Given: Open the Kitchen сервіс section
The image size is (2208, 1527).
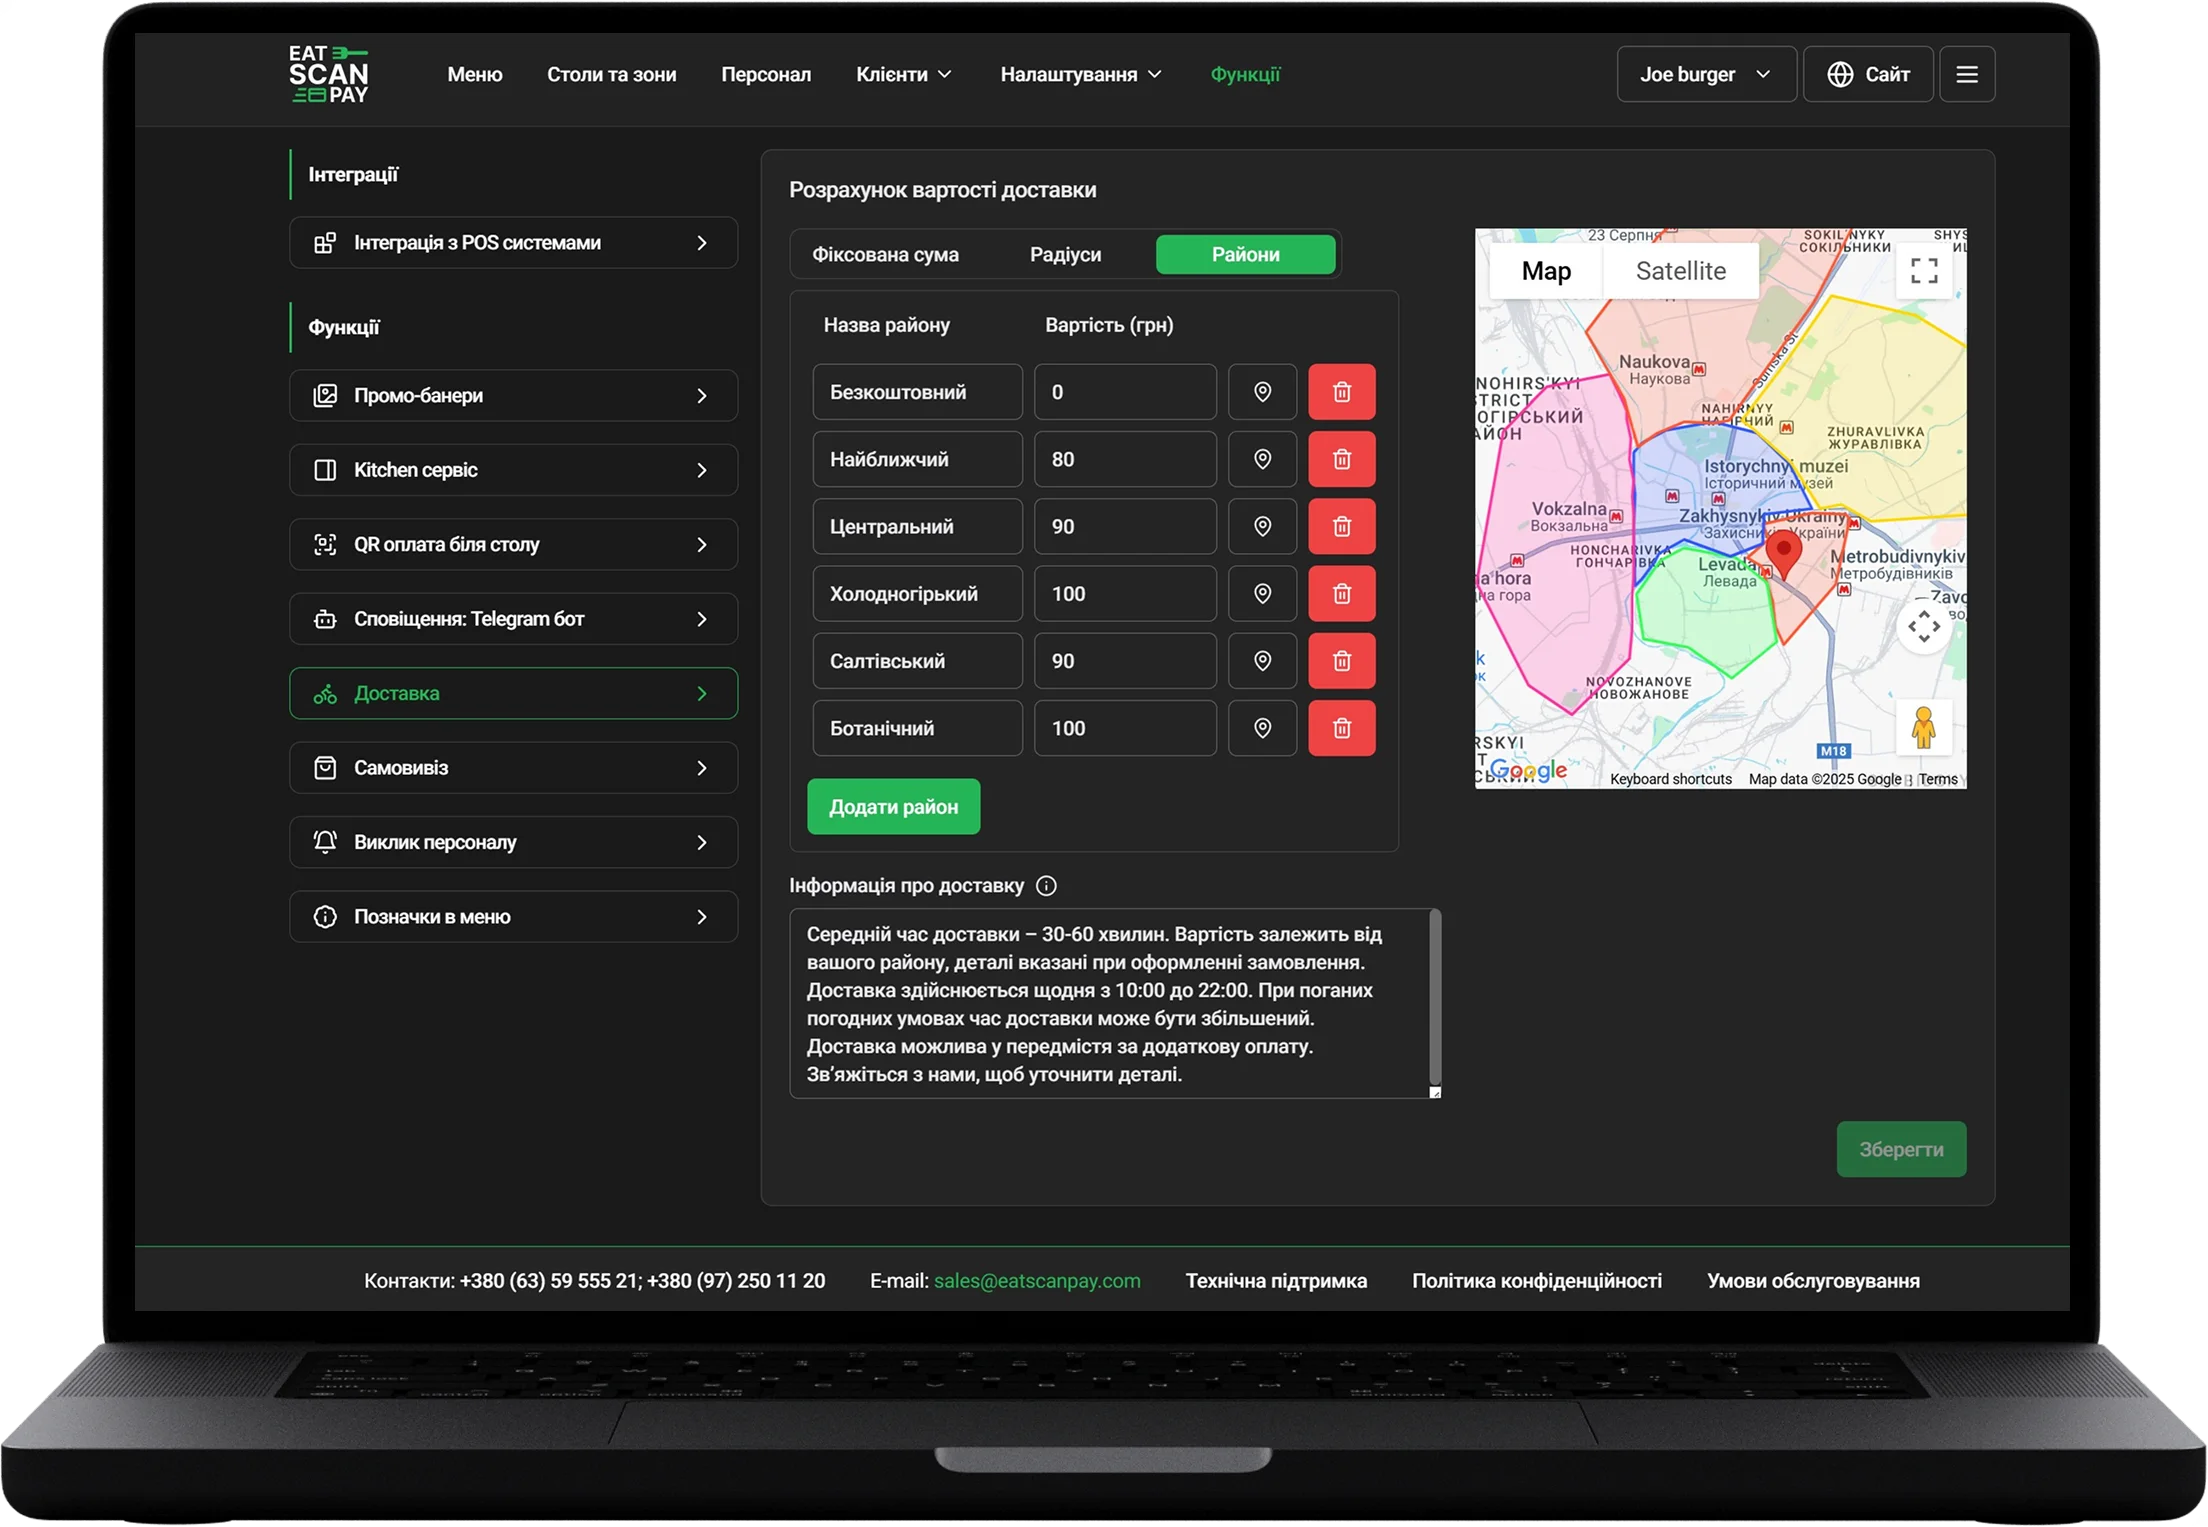Looking at the screenshot, I should (513, 470).
